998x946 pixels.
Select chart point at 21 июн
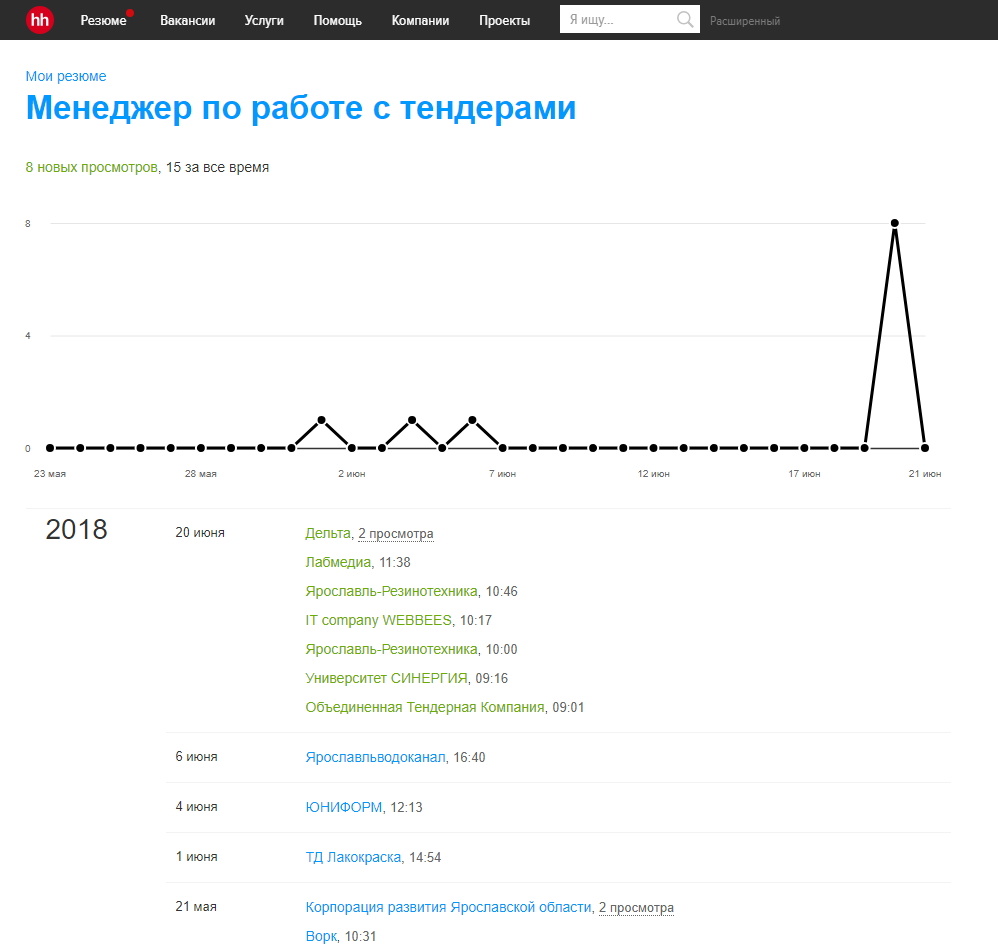point(925,448)
